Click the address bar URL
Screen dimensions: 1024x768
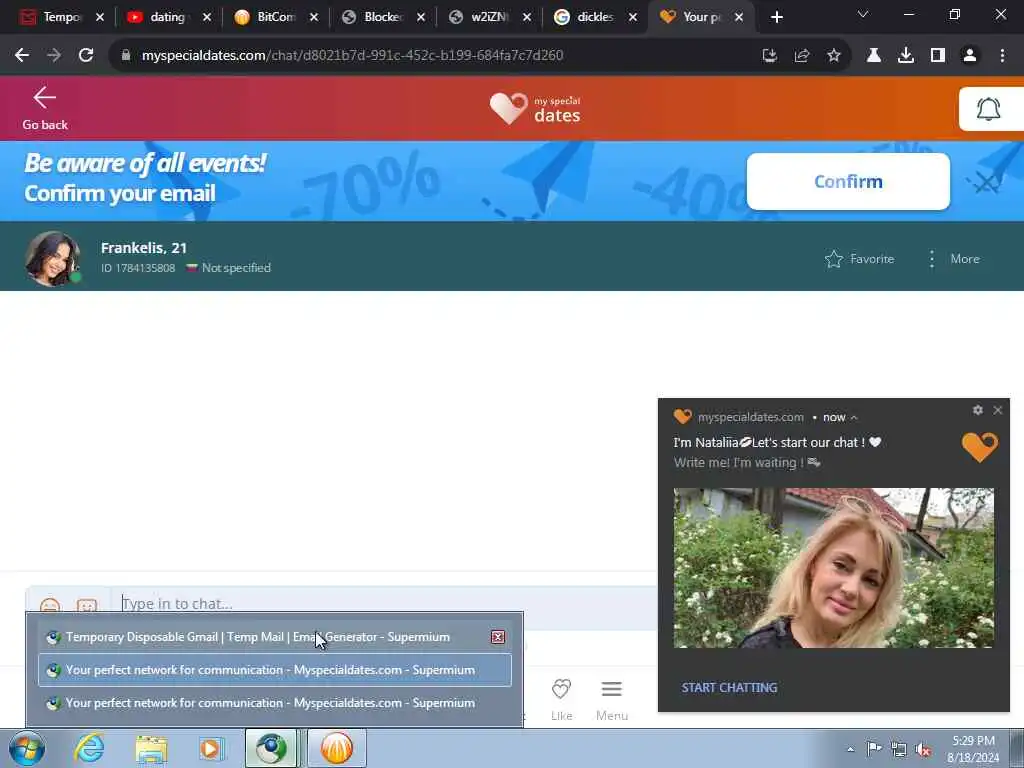352,56
